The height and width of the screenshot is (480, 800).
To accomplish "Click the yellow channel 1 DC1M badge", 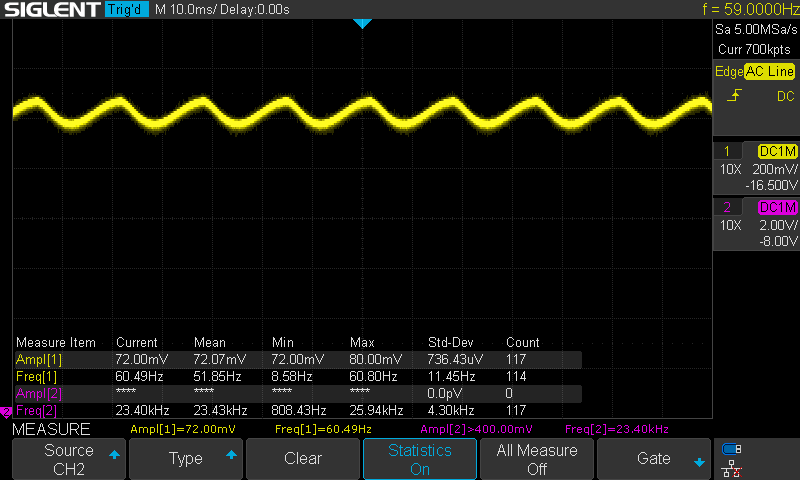I will point(777,150).
